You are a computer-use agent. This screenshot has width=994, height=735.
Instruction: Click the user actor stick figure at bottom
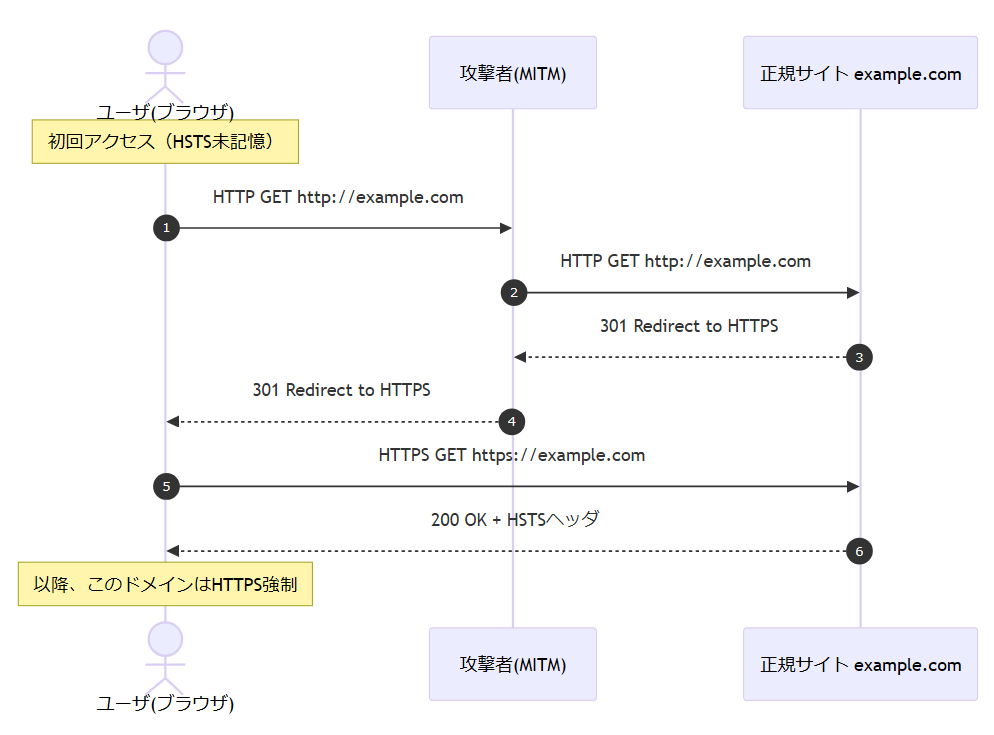coord(165,657)
